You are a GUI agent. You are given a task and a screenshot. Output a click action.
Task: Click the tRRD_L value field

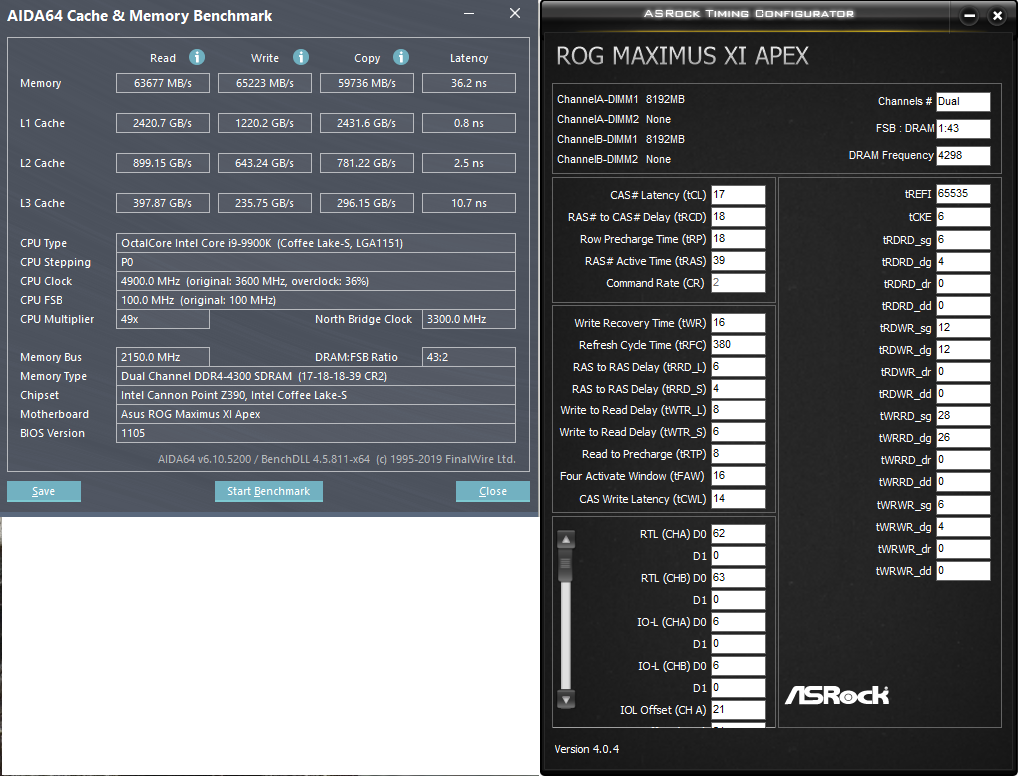[738, 367]
